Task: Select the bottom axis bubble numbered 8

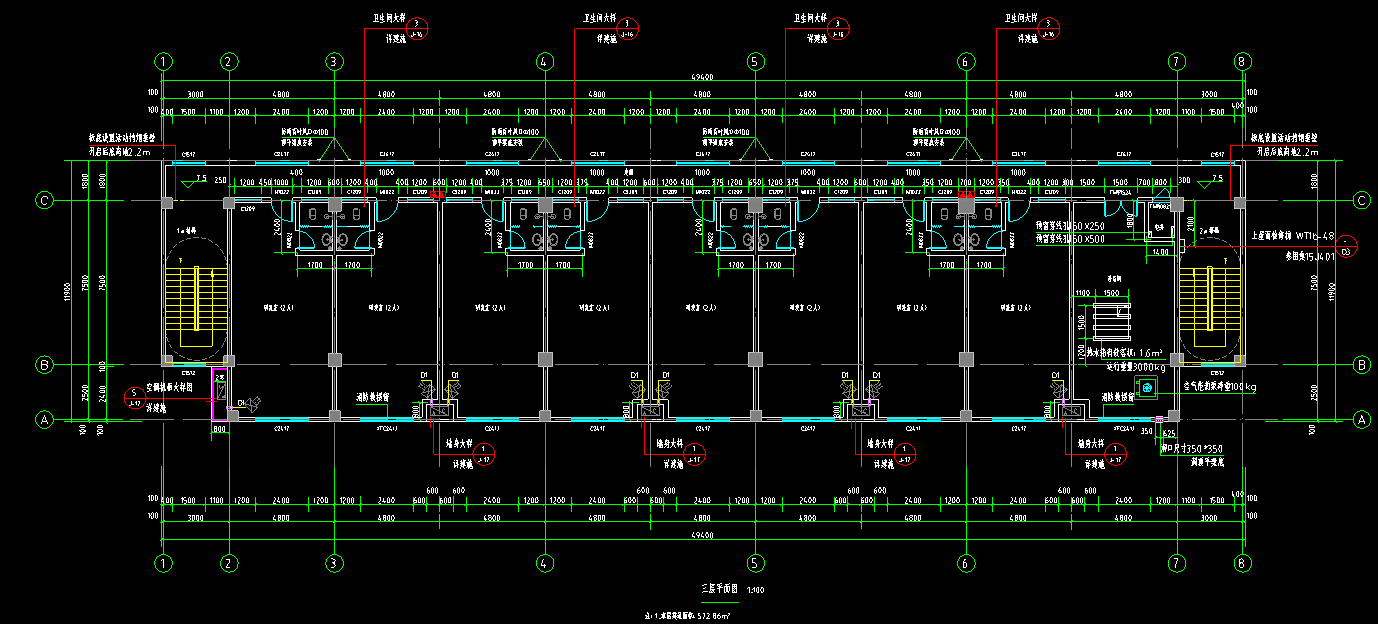Action: coord(1242,561)
